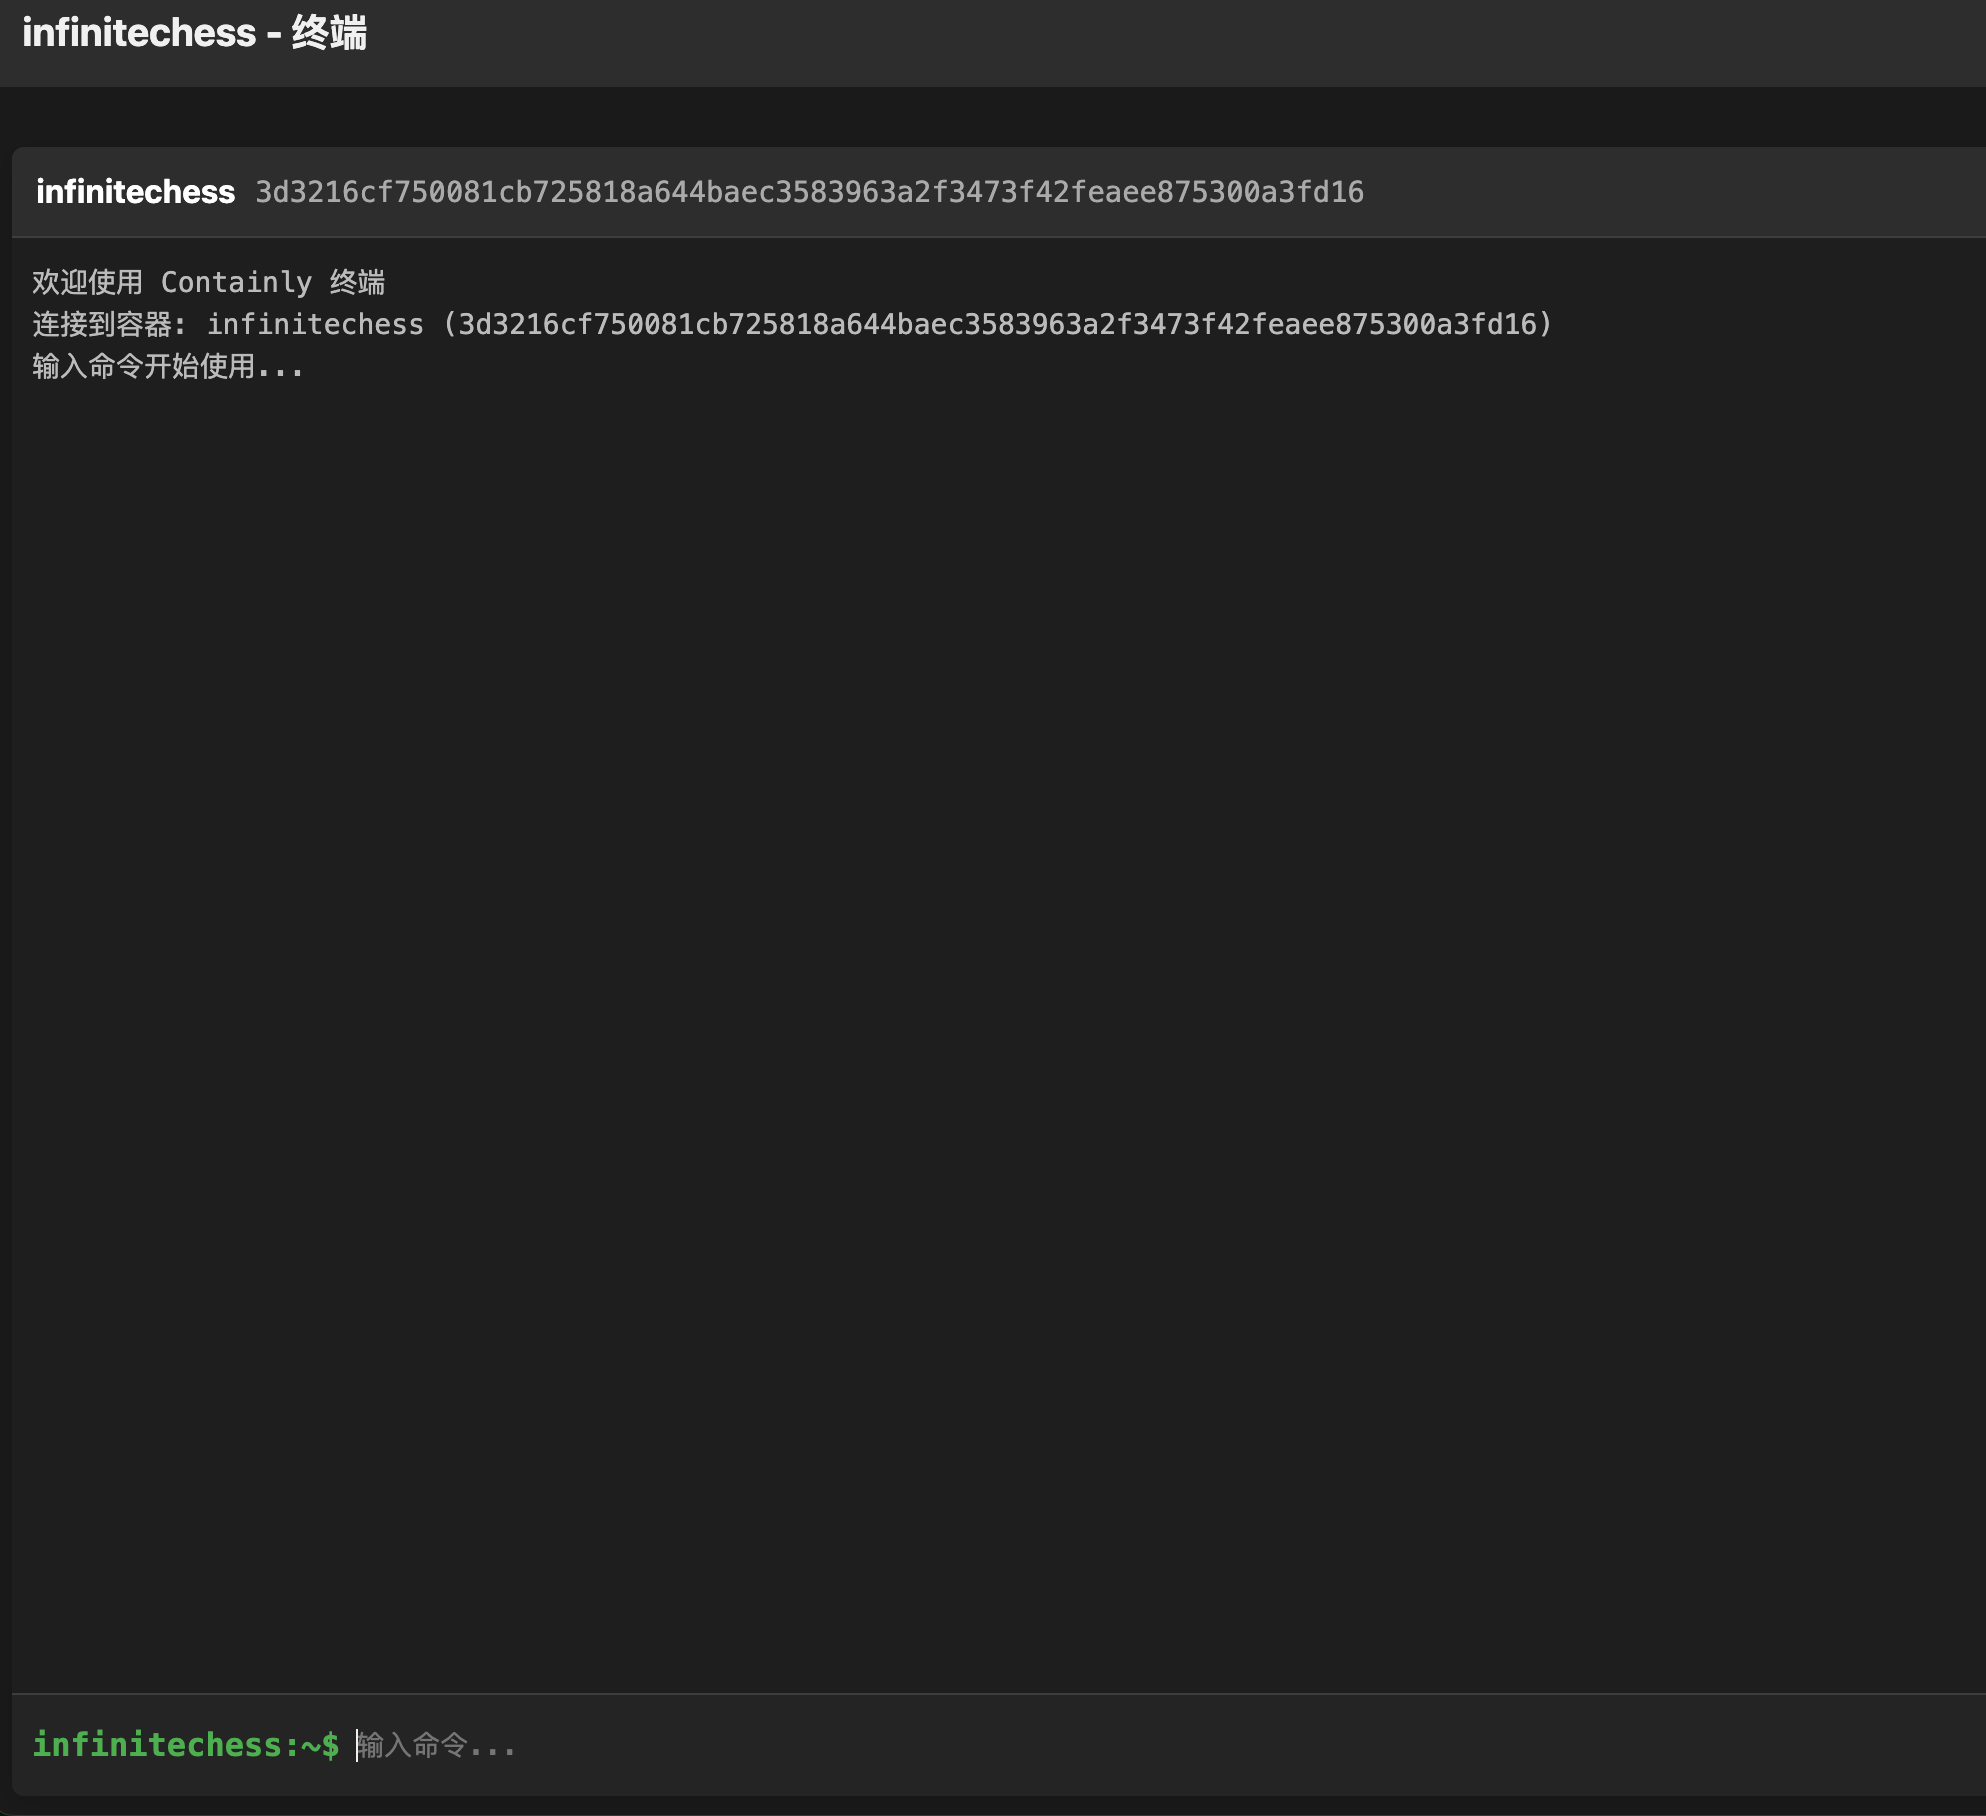
Task: Click 欢迎使用 text in first output line
Action: [x=87, y=282]
